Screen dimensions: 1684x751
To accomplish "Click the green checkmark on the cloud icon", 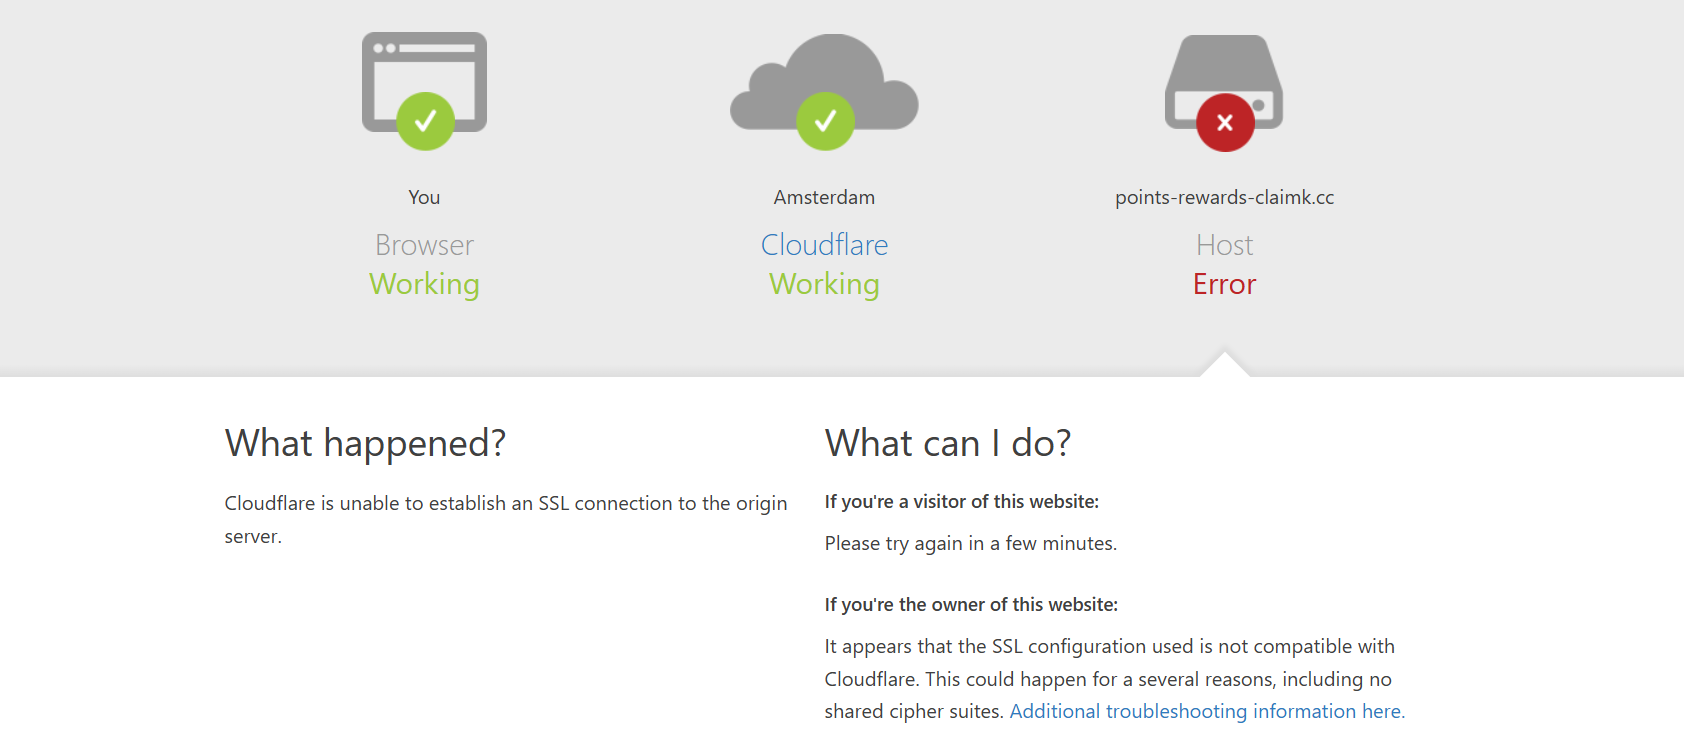I will (x=825, y=121).
